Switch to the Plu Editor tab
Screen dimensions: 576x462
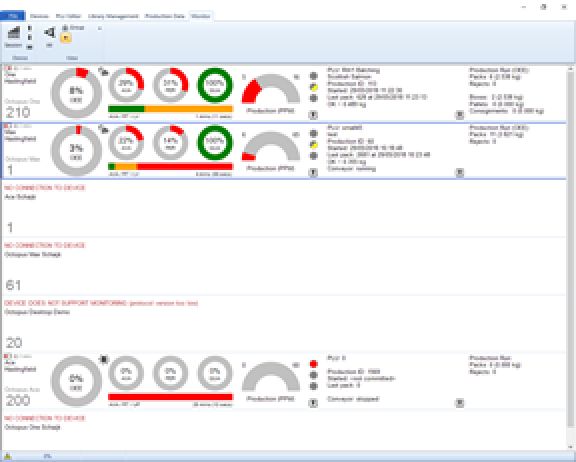(x=68, y=17)
